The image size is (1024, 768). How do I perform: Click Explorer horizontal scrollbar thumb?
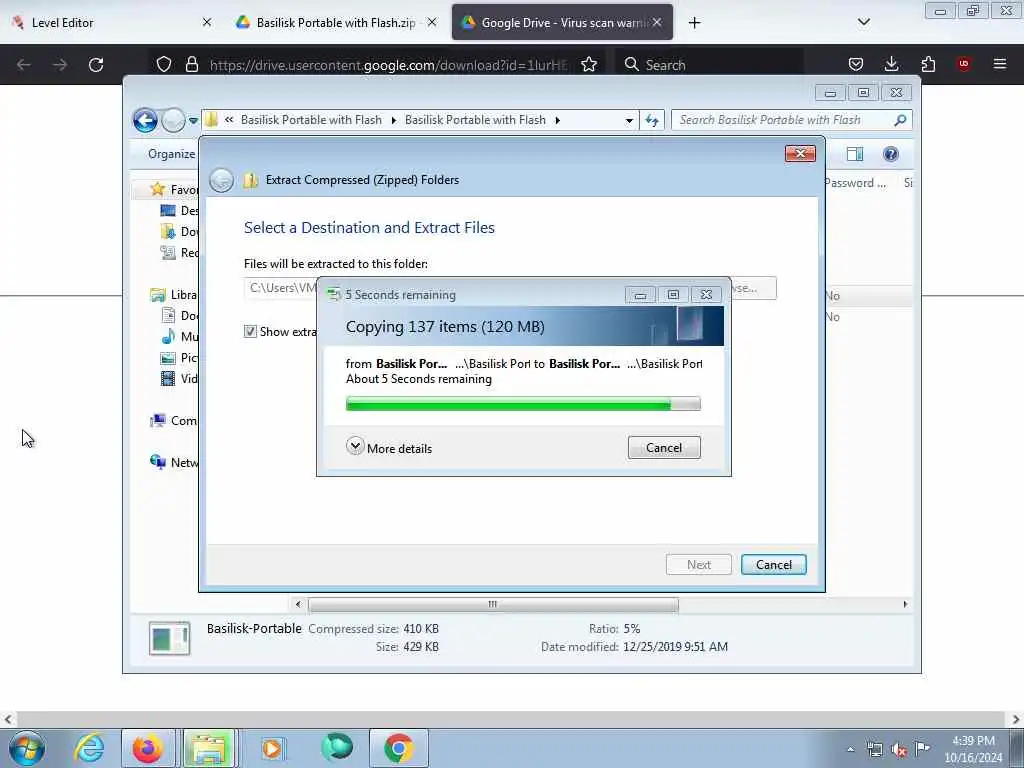pyautogui.click(x=493, y=605)
